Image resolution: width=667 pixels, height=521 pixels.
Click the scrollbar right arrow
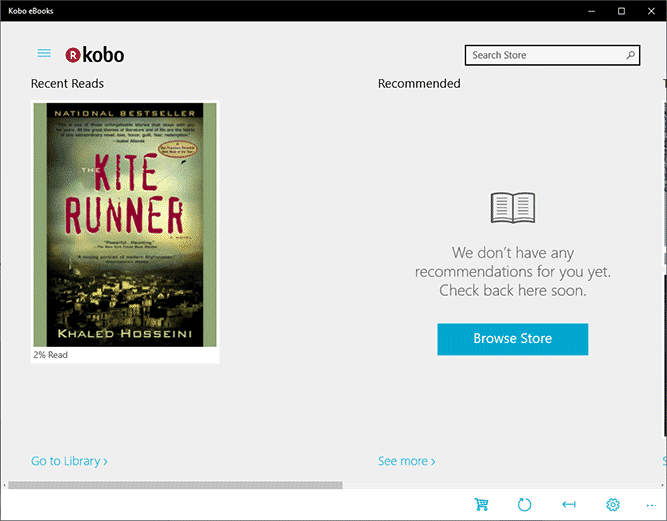tap(661, 485)
